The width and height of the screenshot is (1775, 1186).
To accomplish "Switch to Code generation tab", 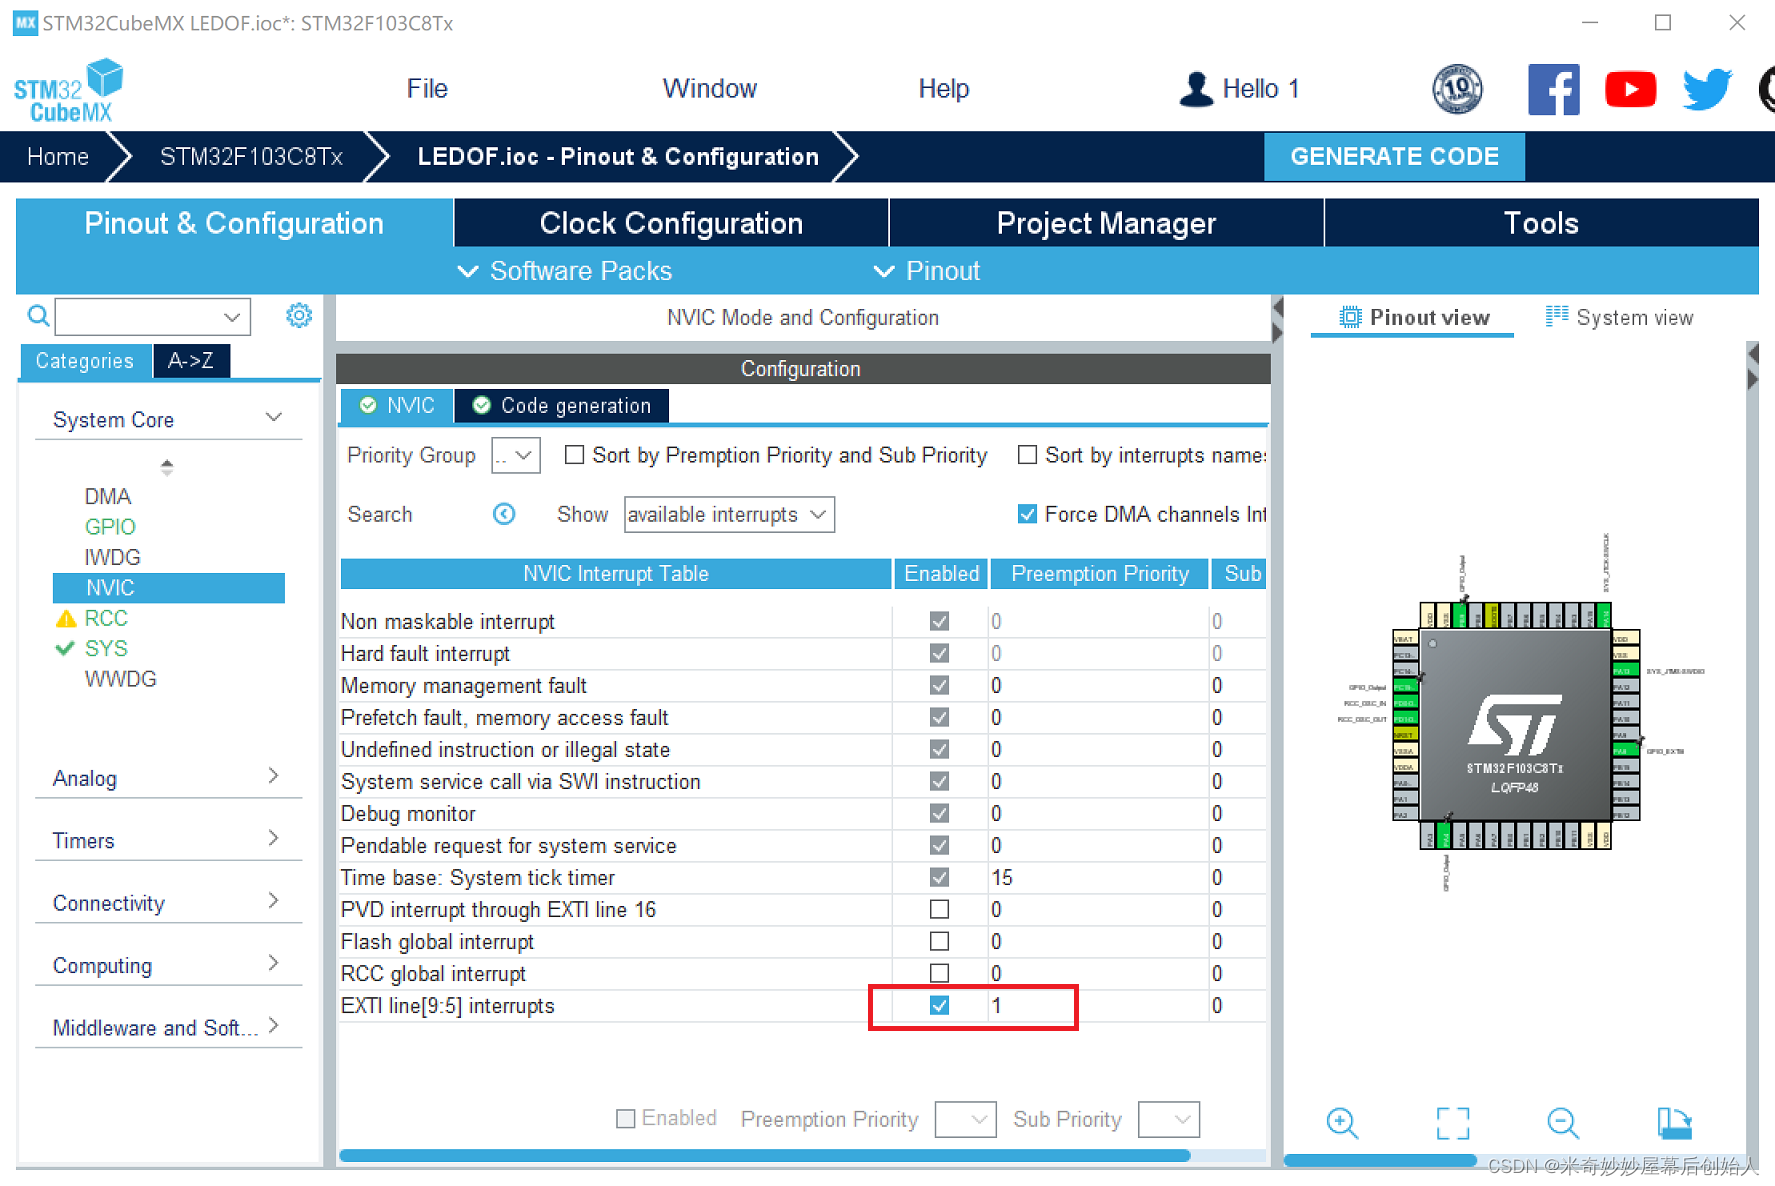I will (x=562, y=405).
